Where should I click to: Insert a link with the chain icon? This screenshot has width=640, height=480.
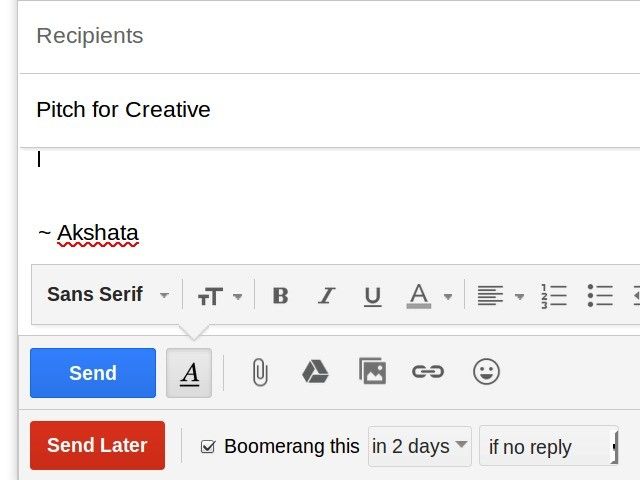pos(428,373)
